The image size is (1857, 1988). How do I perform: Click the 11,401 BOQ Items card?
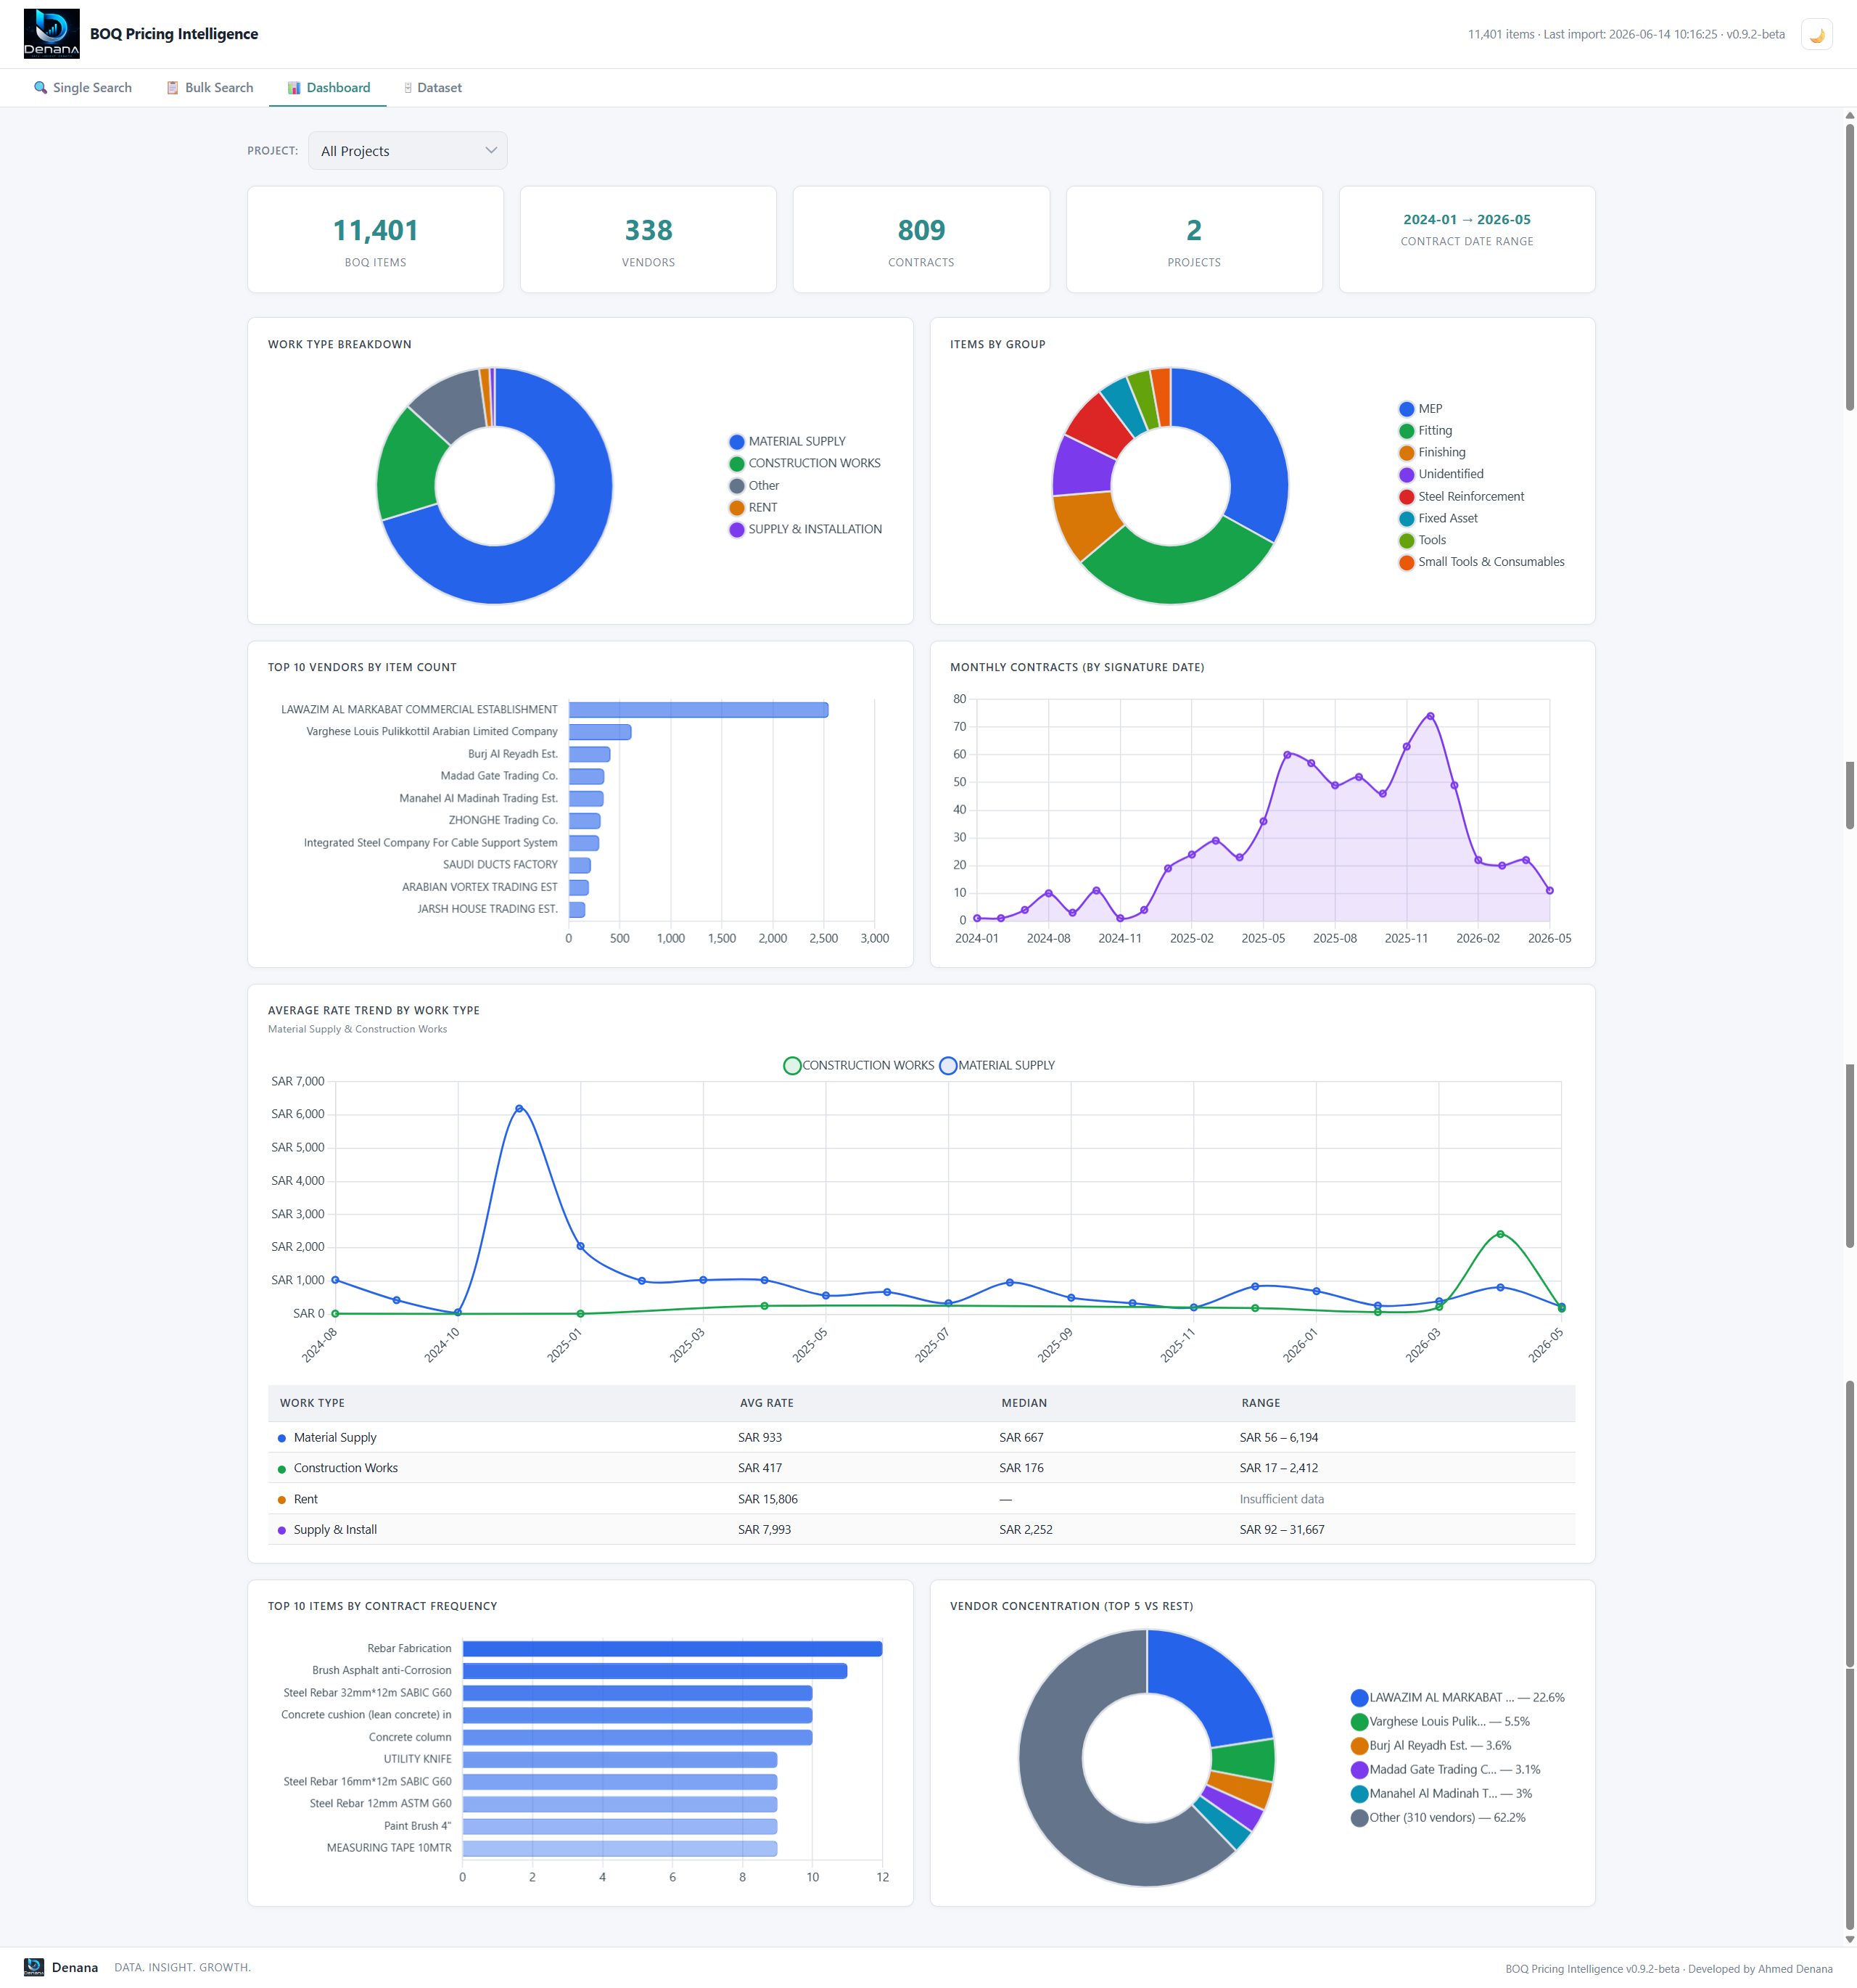(x=375, y=240)
